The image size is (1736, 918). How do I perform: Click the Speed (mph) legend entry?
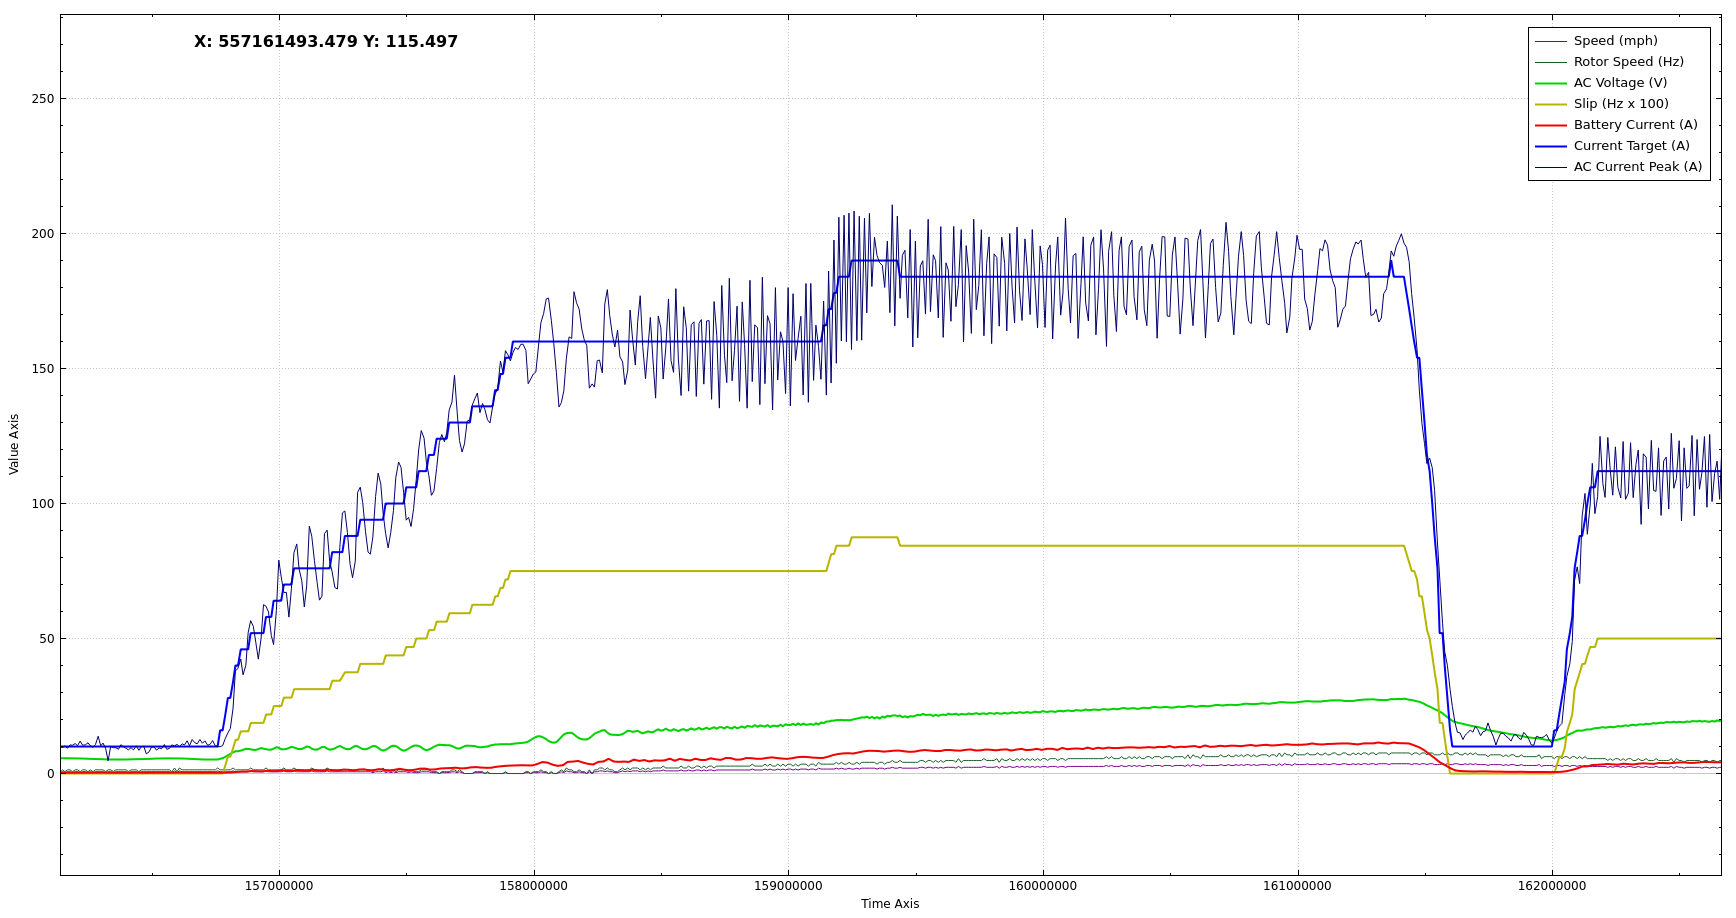pyautogui.click(x=1615, y=41)
